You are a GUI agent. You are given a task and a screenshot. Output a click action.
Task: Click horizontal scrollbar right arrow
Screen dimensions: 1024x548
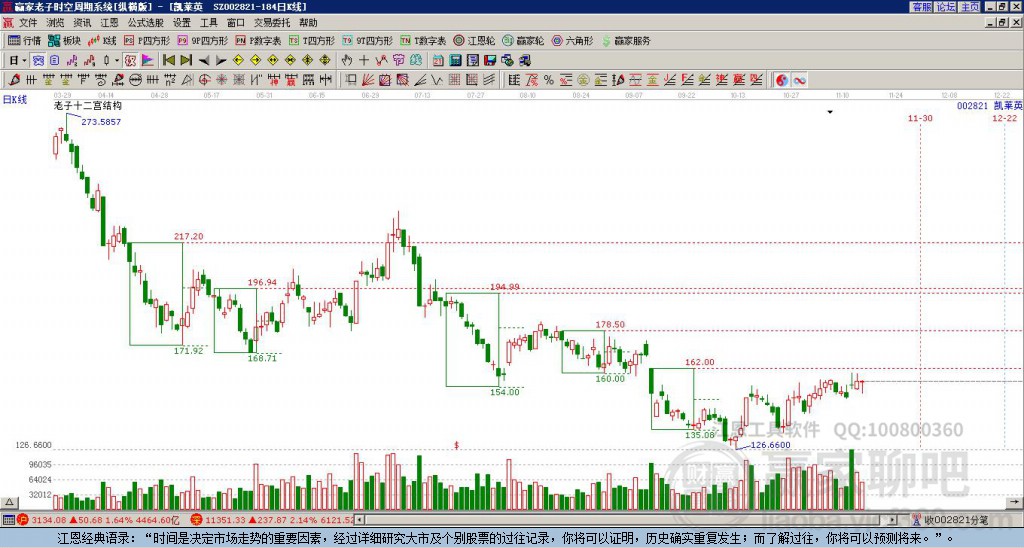pos(893,520)
